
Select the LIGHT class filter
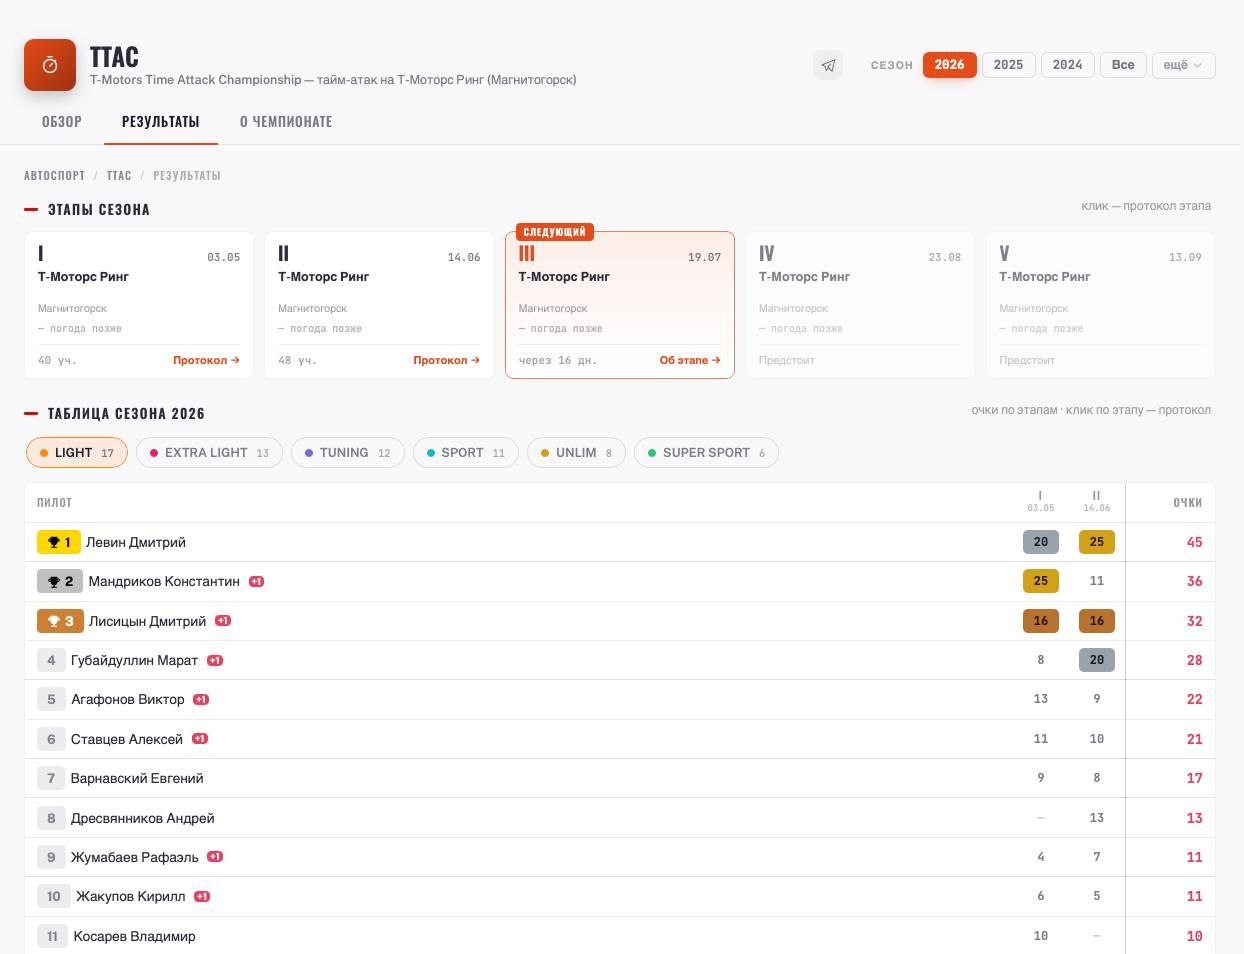pos(77,453)
